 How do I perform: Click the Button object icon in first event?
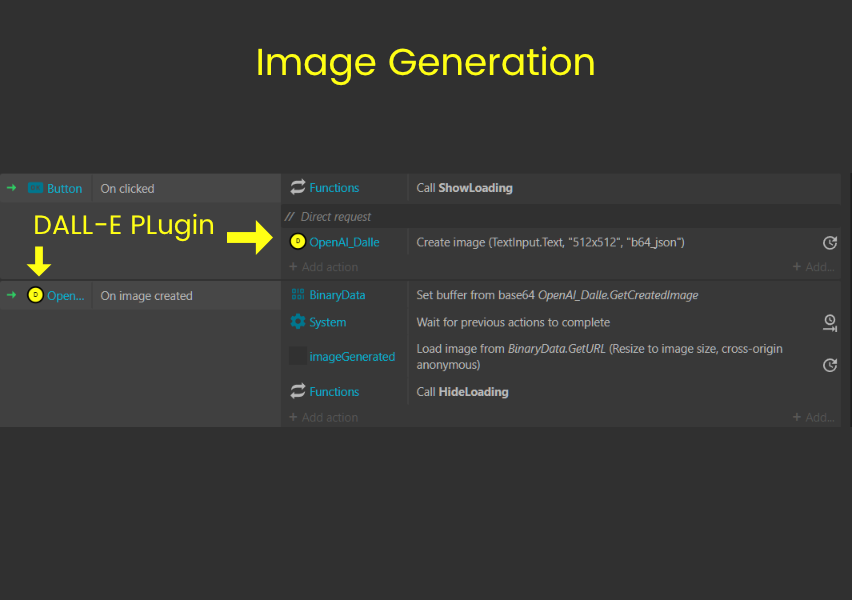pos(36,188)
